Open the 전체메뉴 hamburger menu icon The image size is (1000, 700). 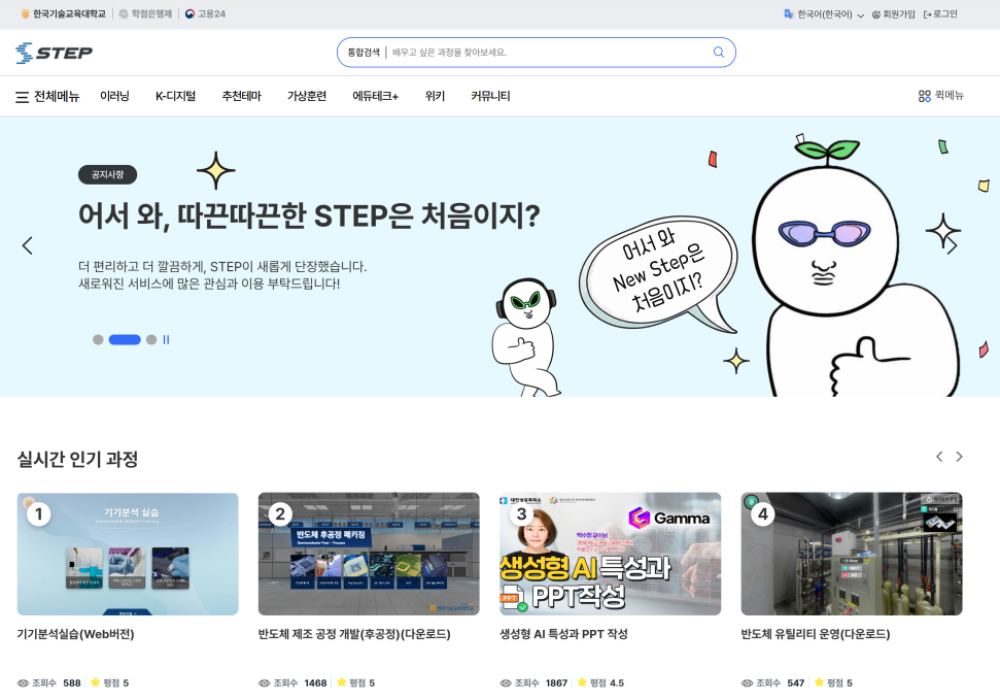21,96
